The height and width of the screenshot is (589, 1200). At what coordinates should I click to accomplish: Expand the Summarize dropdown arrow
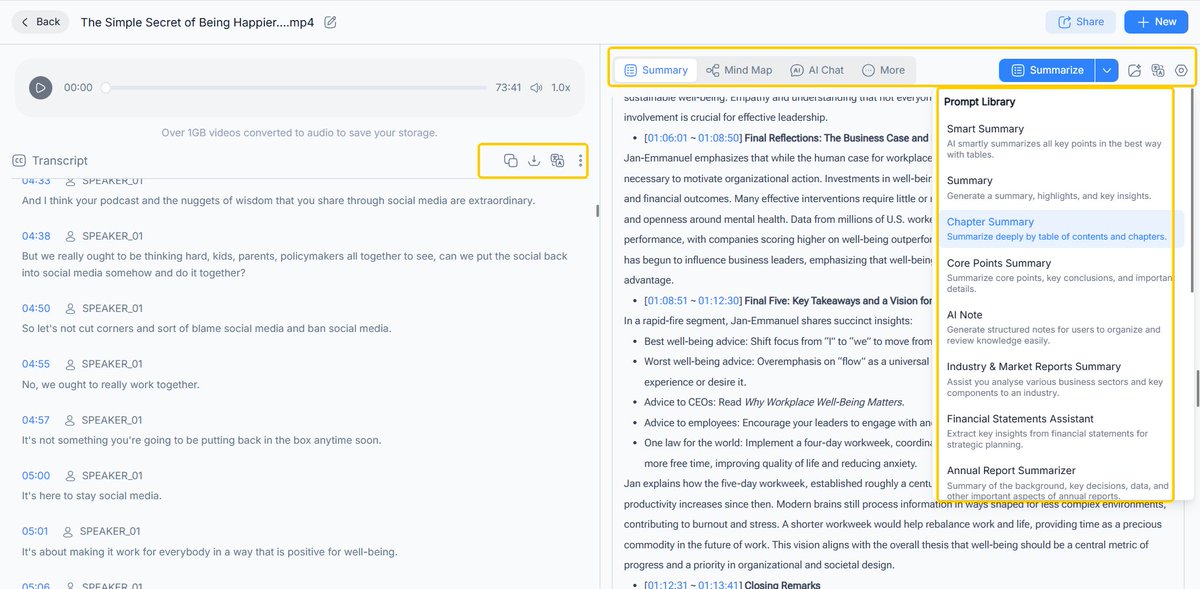pyautogui.click(x=1107, y=70)
